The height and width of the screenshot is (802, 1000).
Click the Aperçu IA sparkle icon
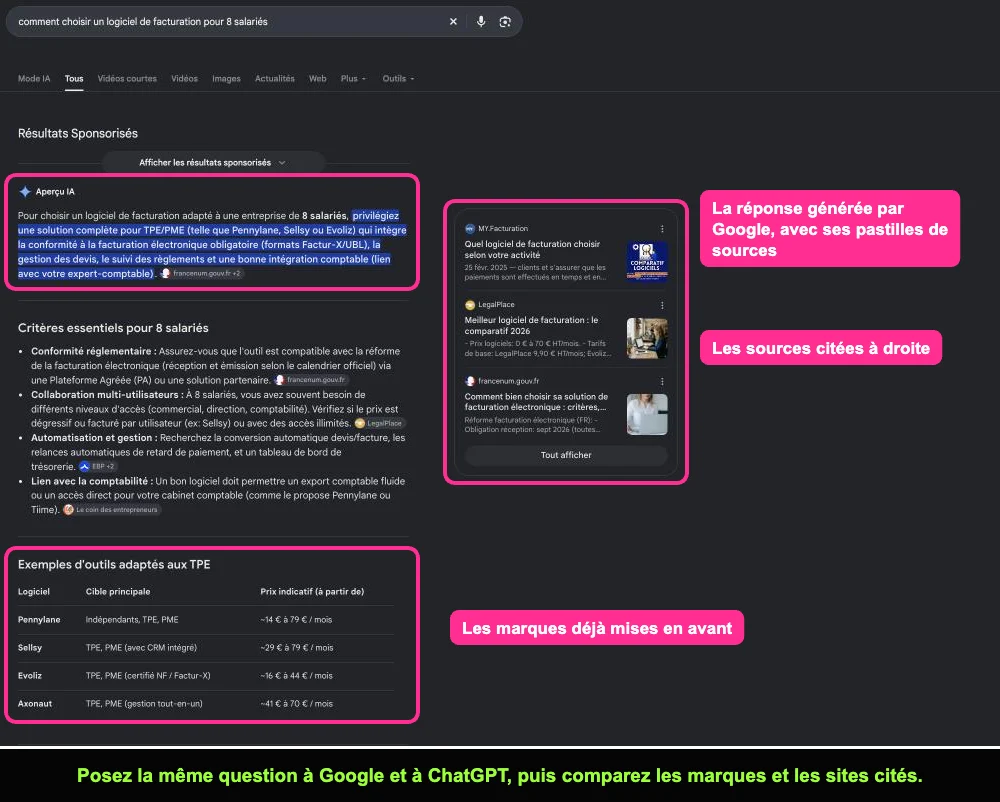click(x=25, y=191)
